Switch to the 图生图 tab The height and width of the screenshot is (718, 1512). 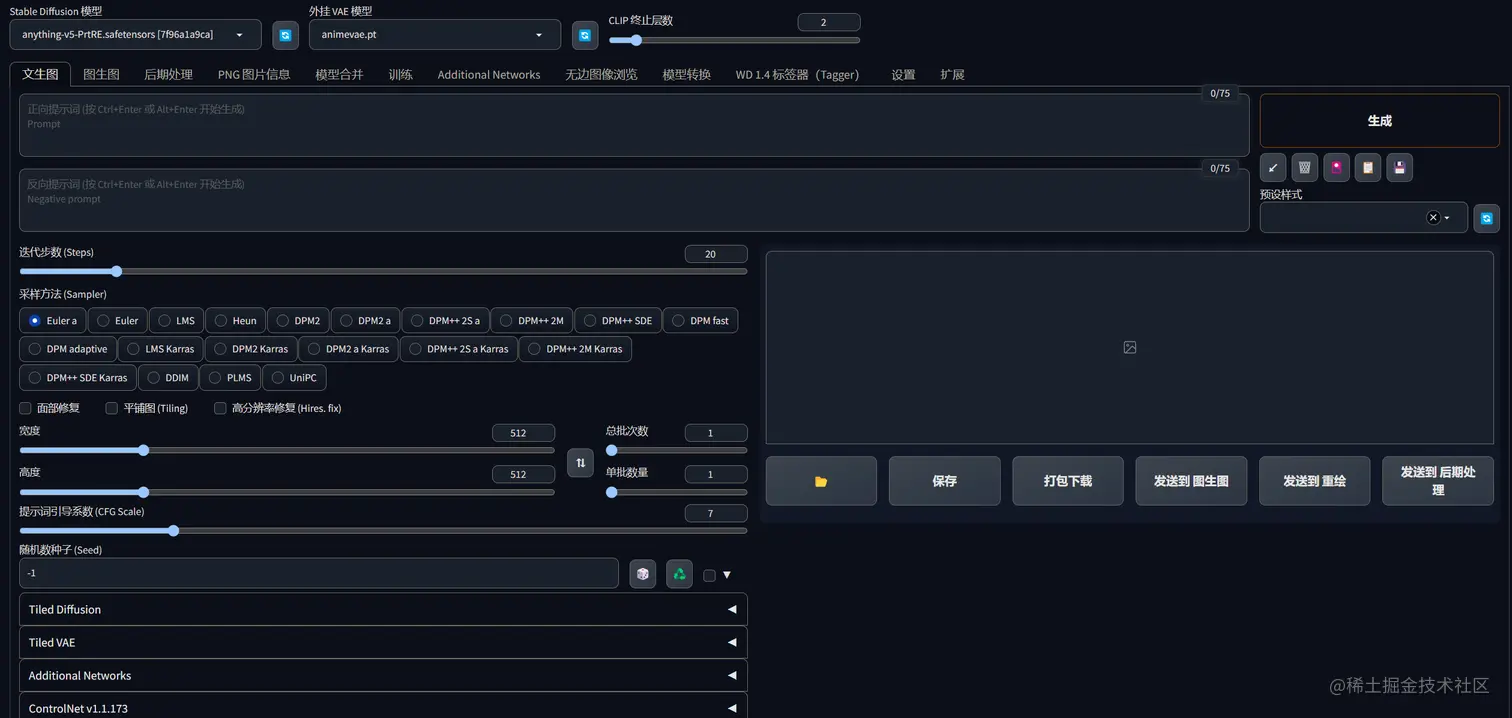click(101, 74)
